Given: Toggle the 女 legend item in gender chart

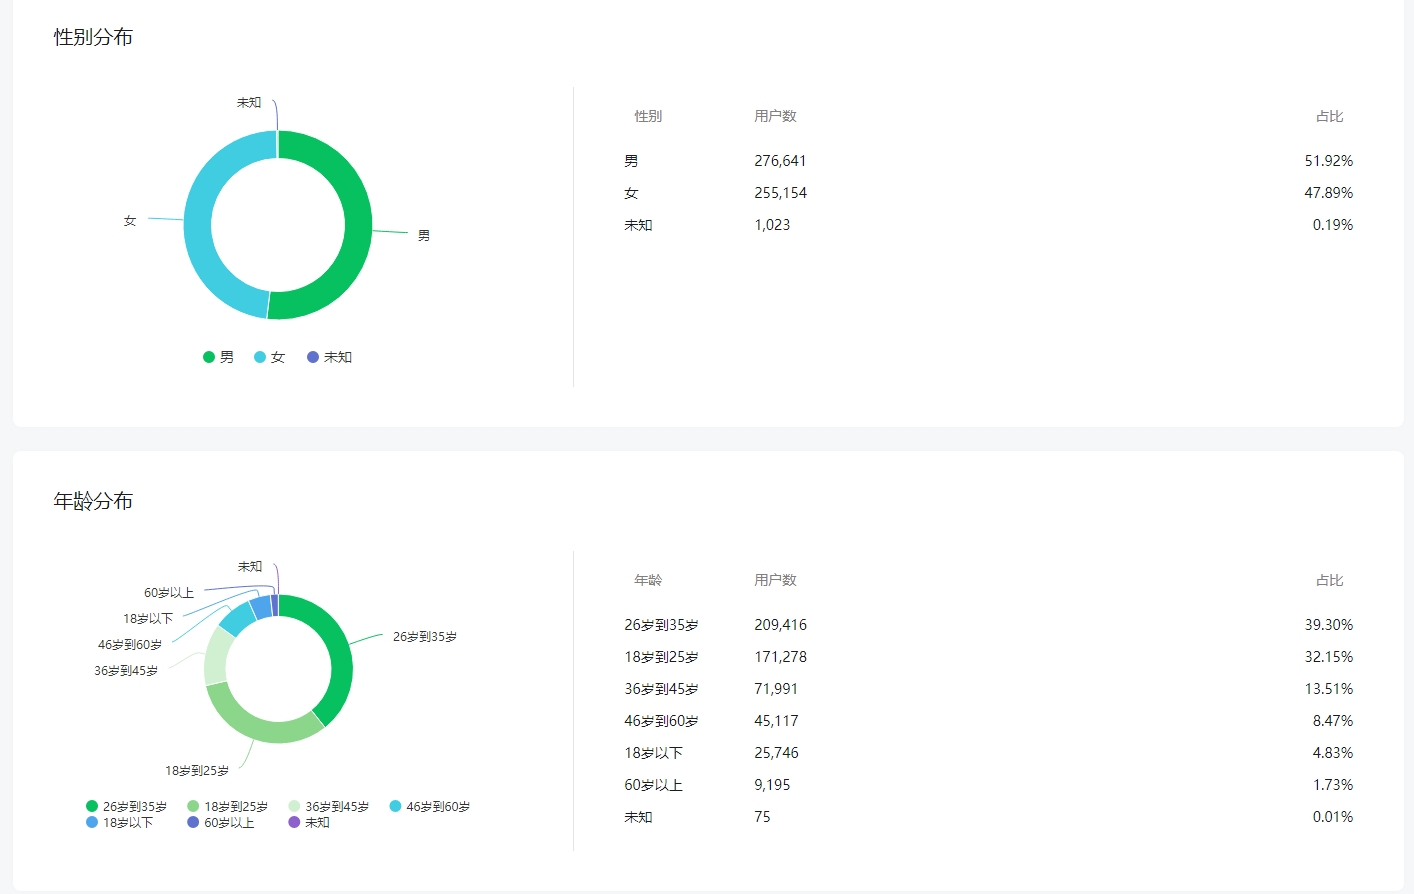Looking at the screenshot, I should (269, 357).
